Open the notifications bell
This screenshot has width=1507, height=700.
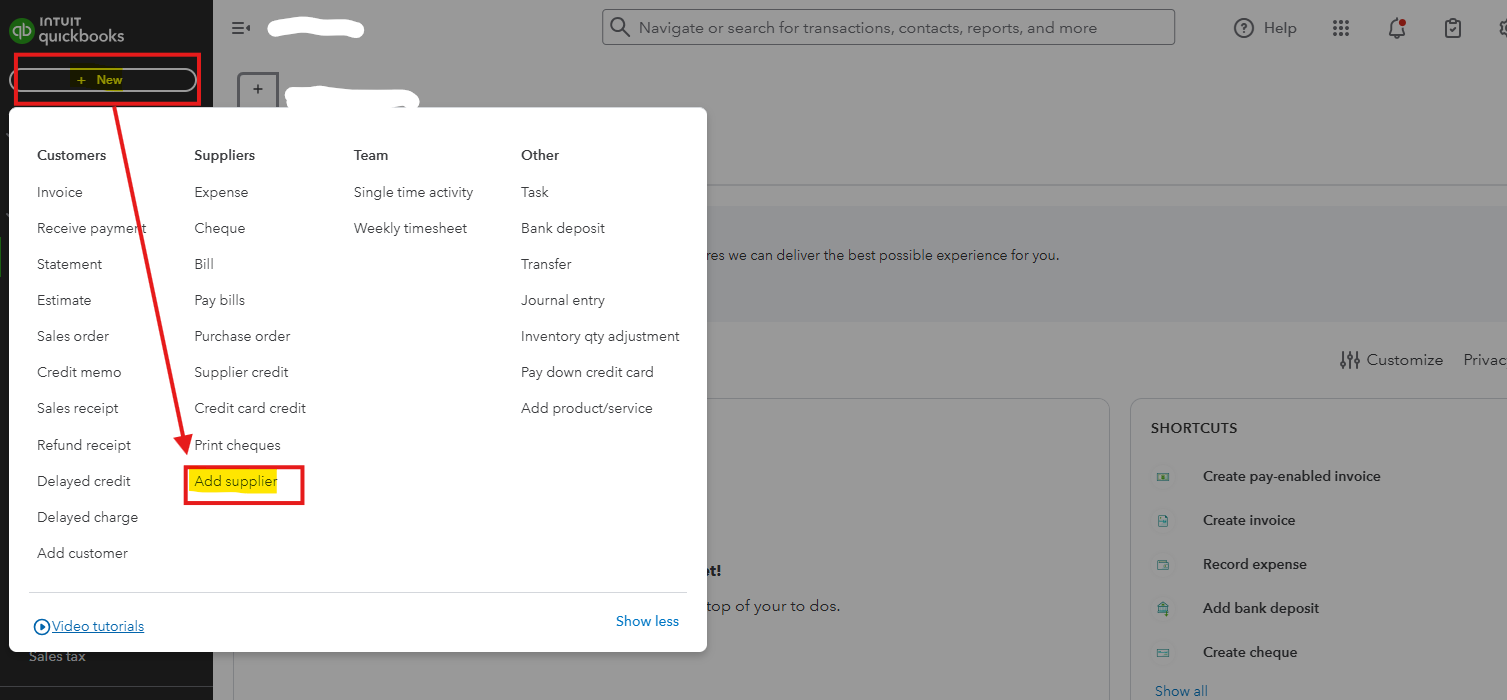(1397, 28)
